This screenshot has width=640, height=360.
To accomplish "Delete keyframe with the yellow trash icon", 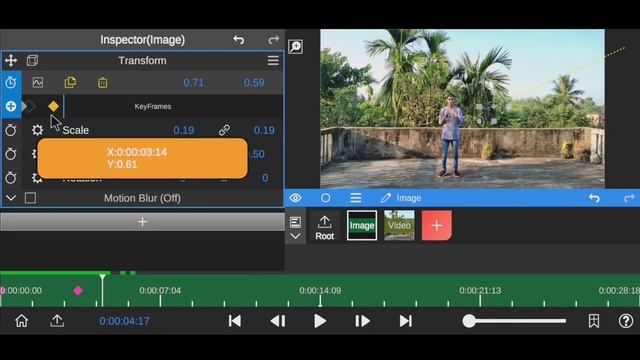I will pyautogui.click(x=102, y=82).
